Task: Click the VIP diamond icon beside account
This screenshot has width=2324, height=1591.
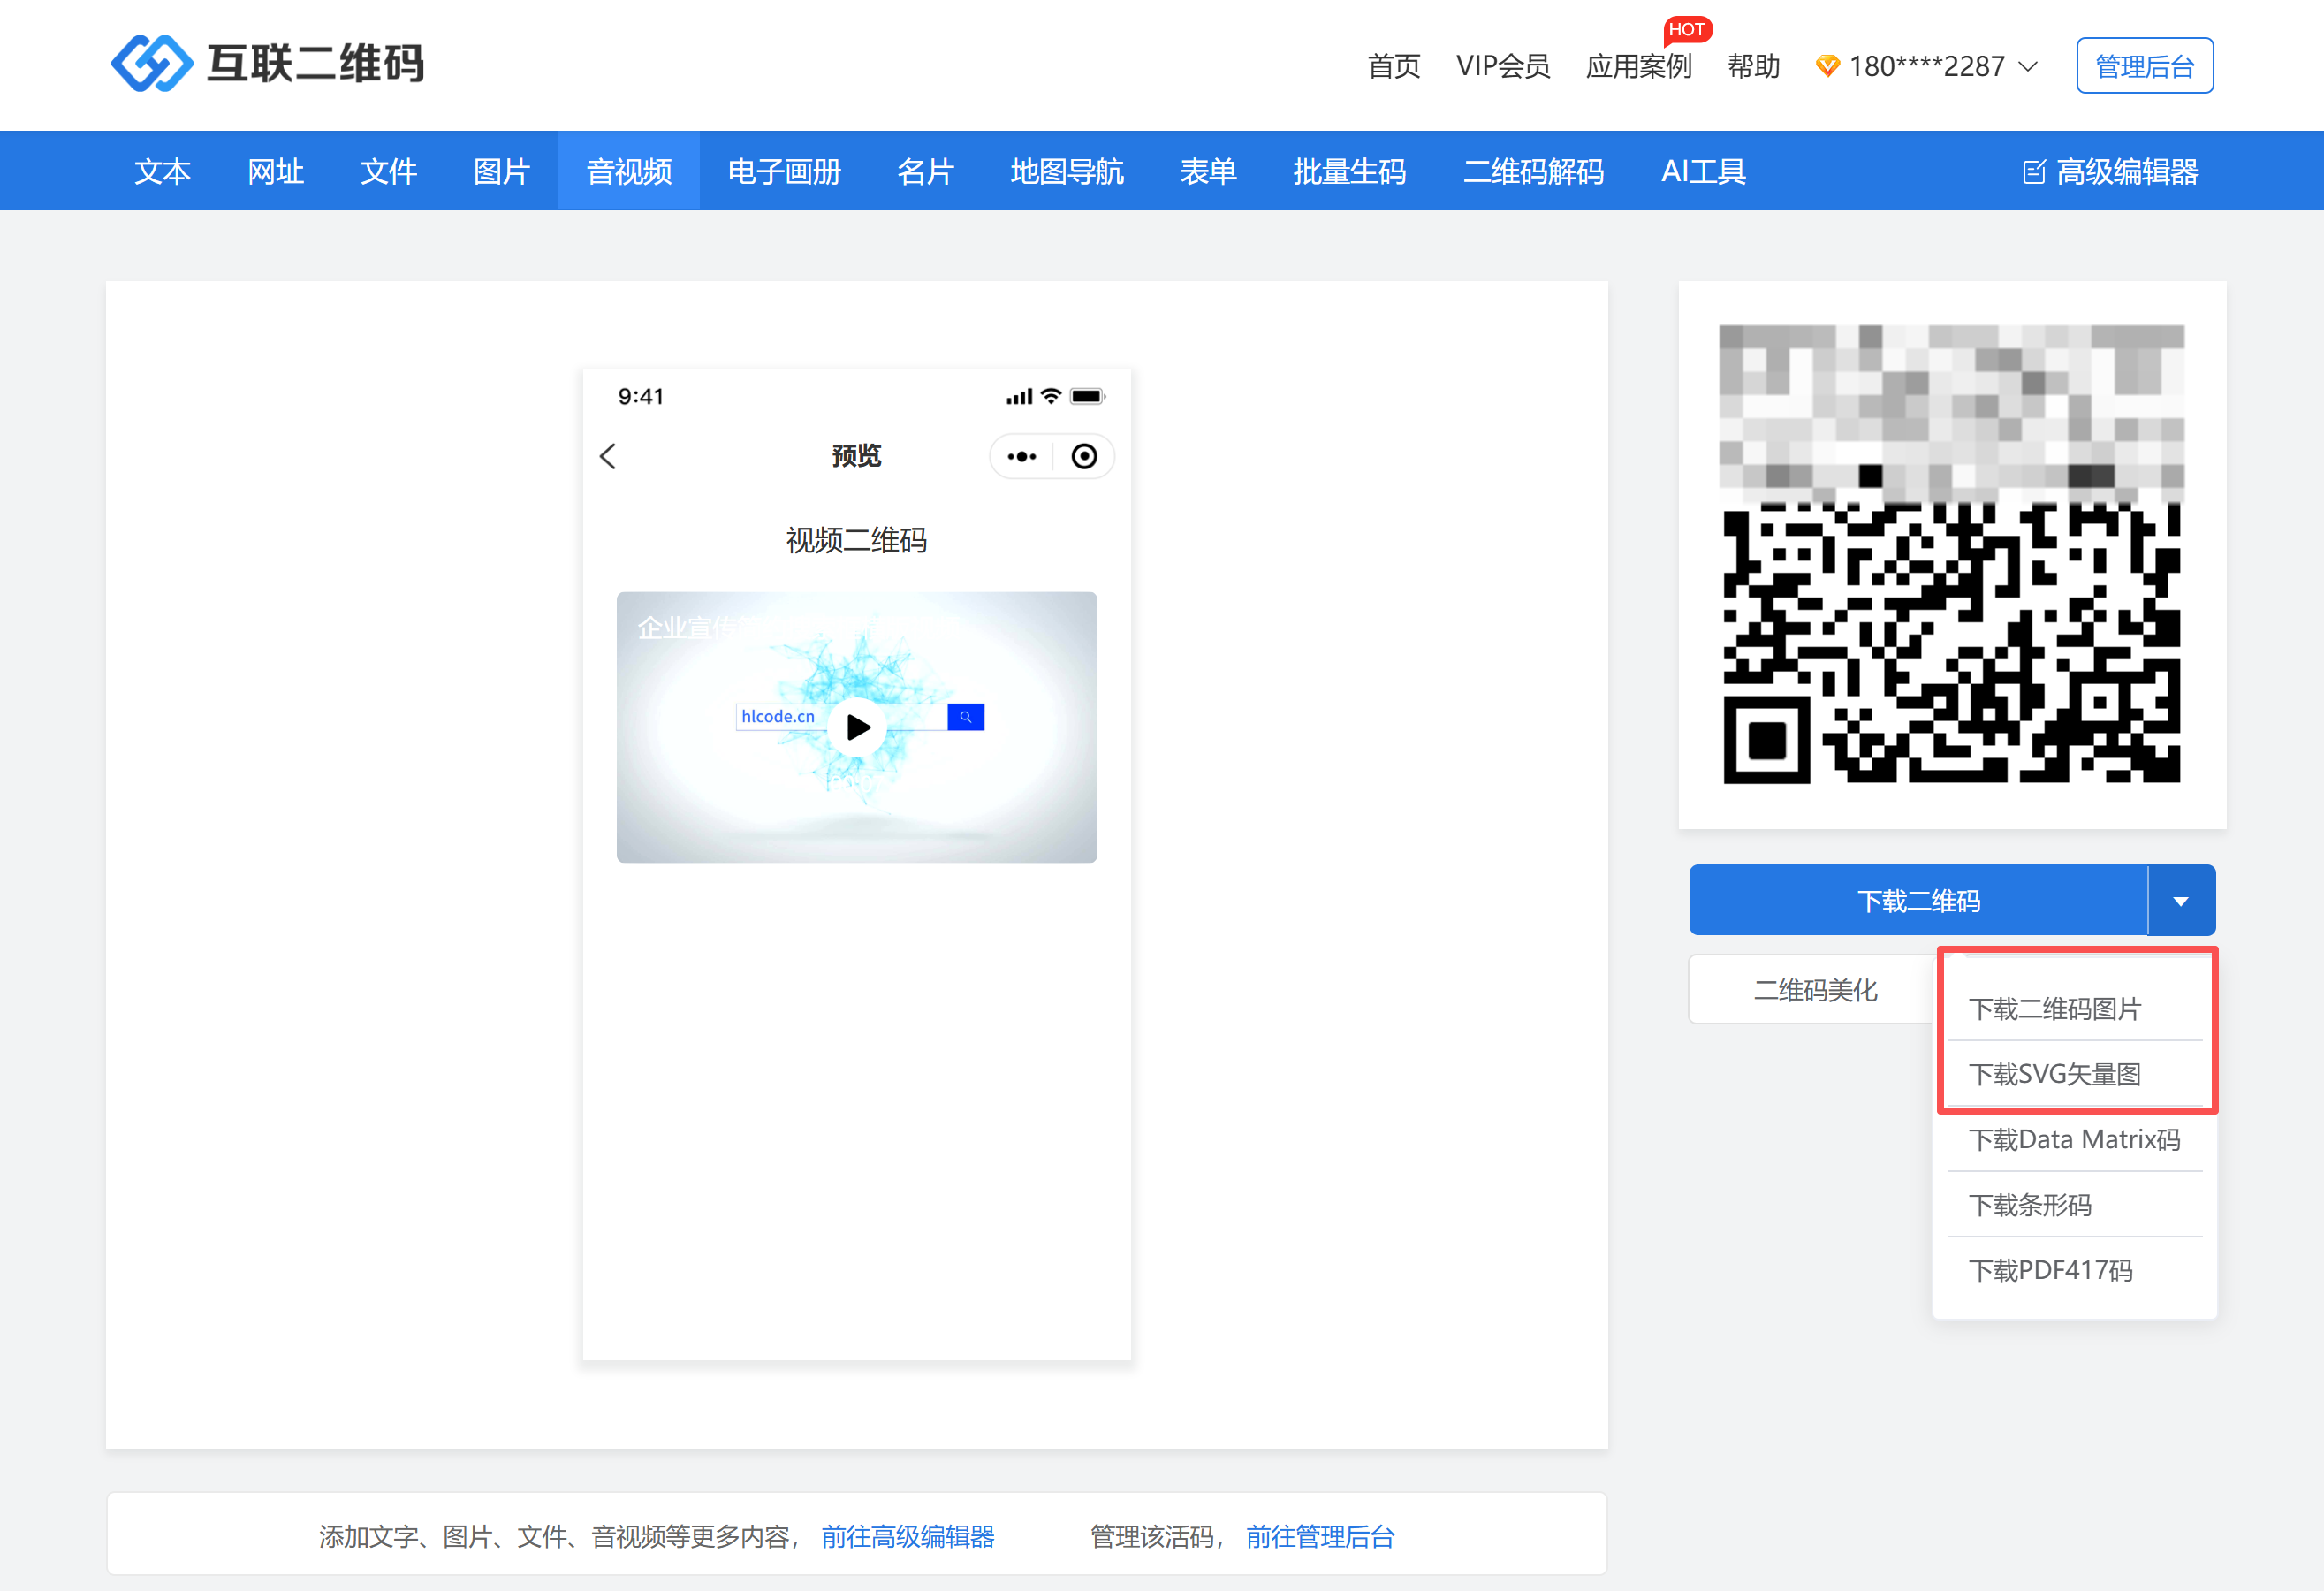Action: coord(1827,66)
